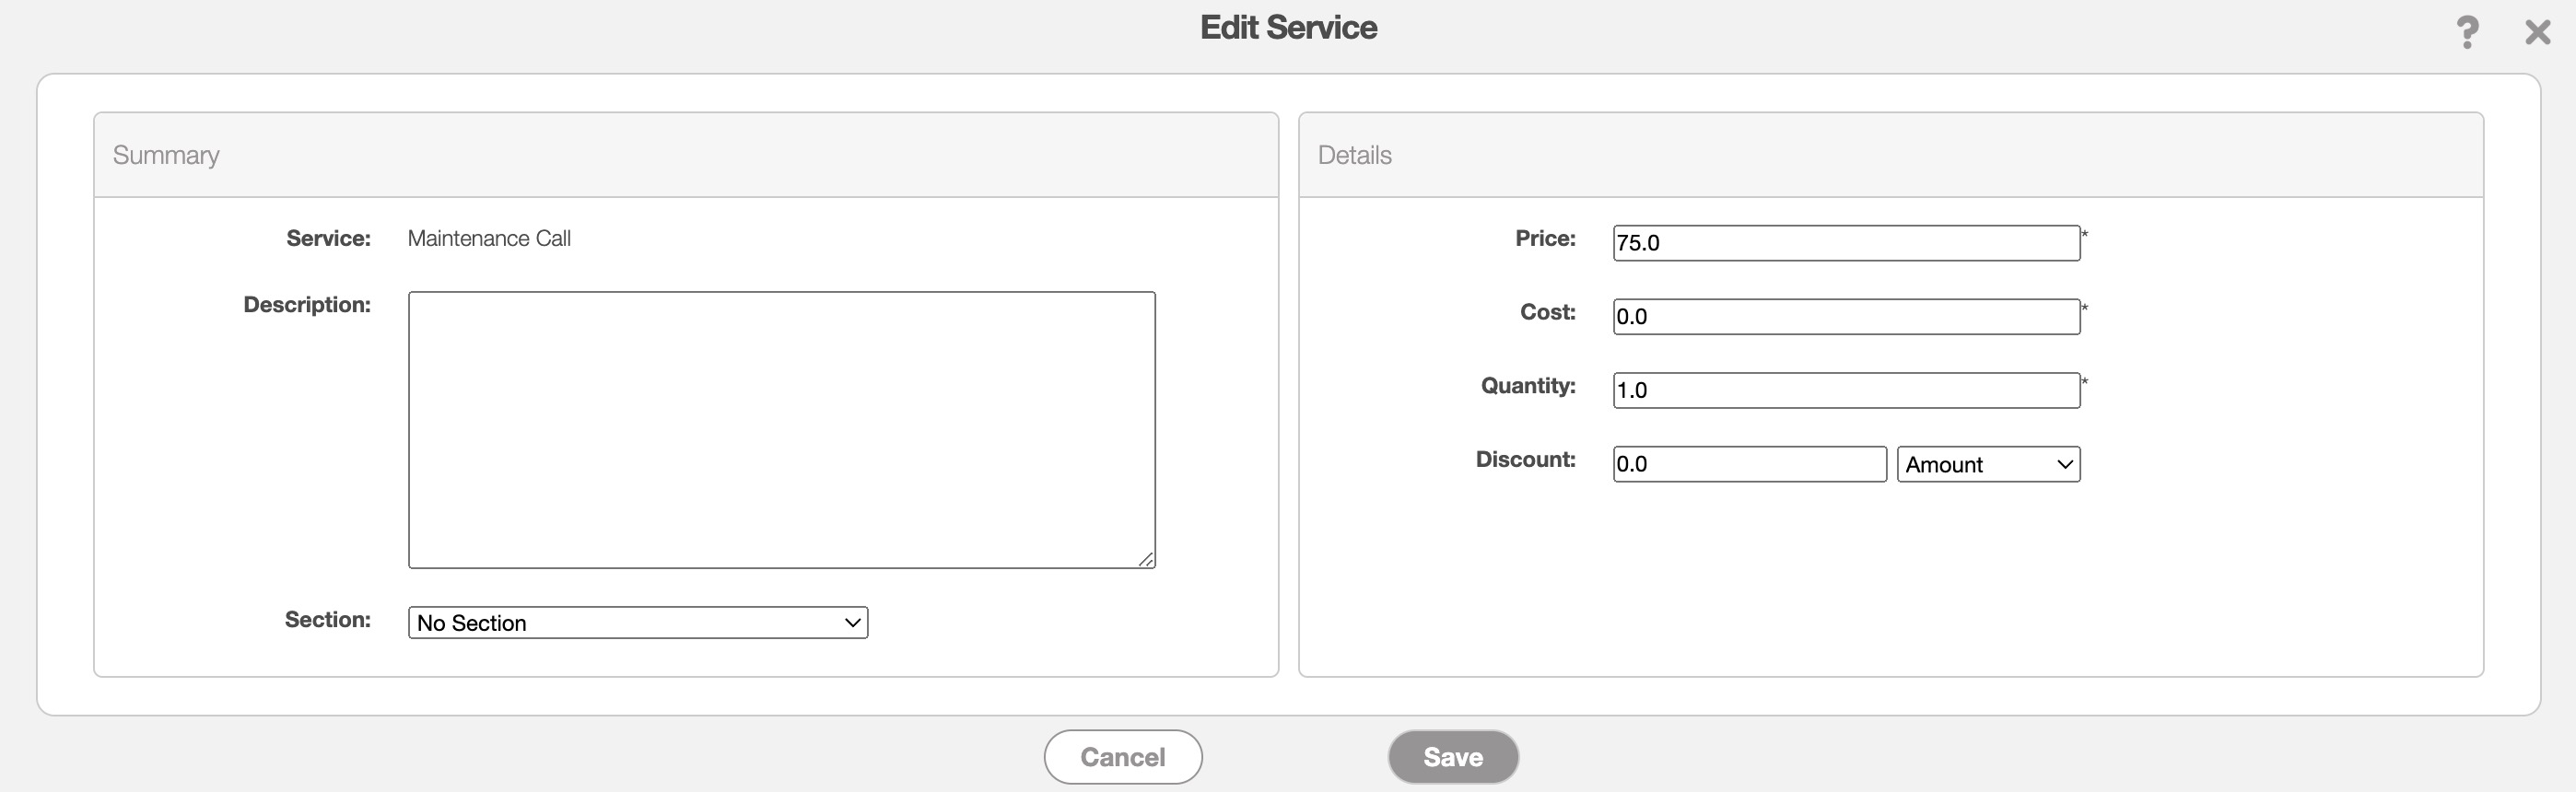Open the Section dropdown showing No Section
Screen dimensions: 2576x792
(x=637, y=623)
